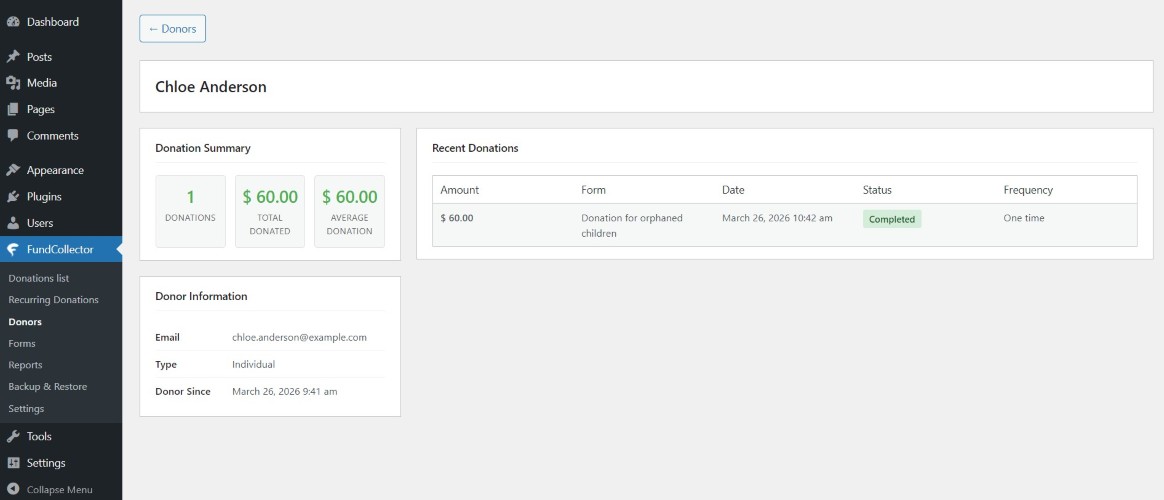Select Donors submenu item
This screenshot has height=500, width=1164.
point(25,322)
